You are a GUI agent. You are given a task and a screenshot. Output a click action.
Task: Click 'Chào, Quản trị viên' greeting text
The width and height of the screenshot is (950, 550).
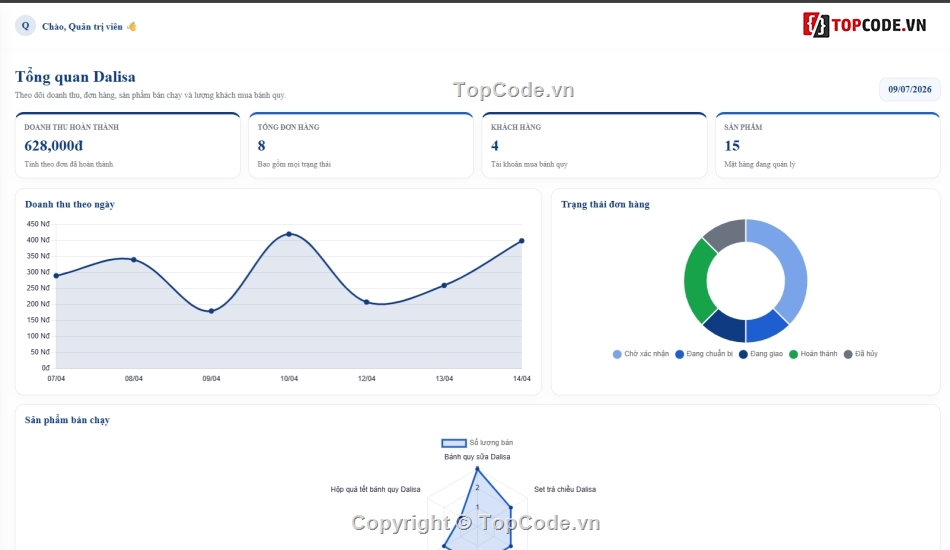point(82,27)
